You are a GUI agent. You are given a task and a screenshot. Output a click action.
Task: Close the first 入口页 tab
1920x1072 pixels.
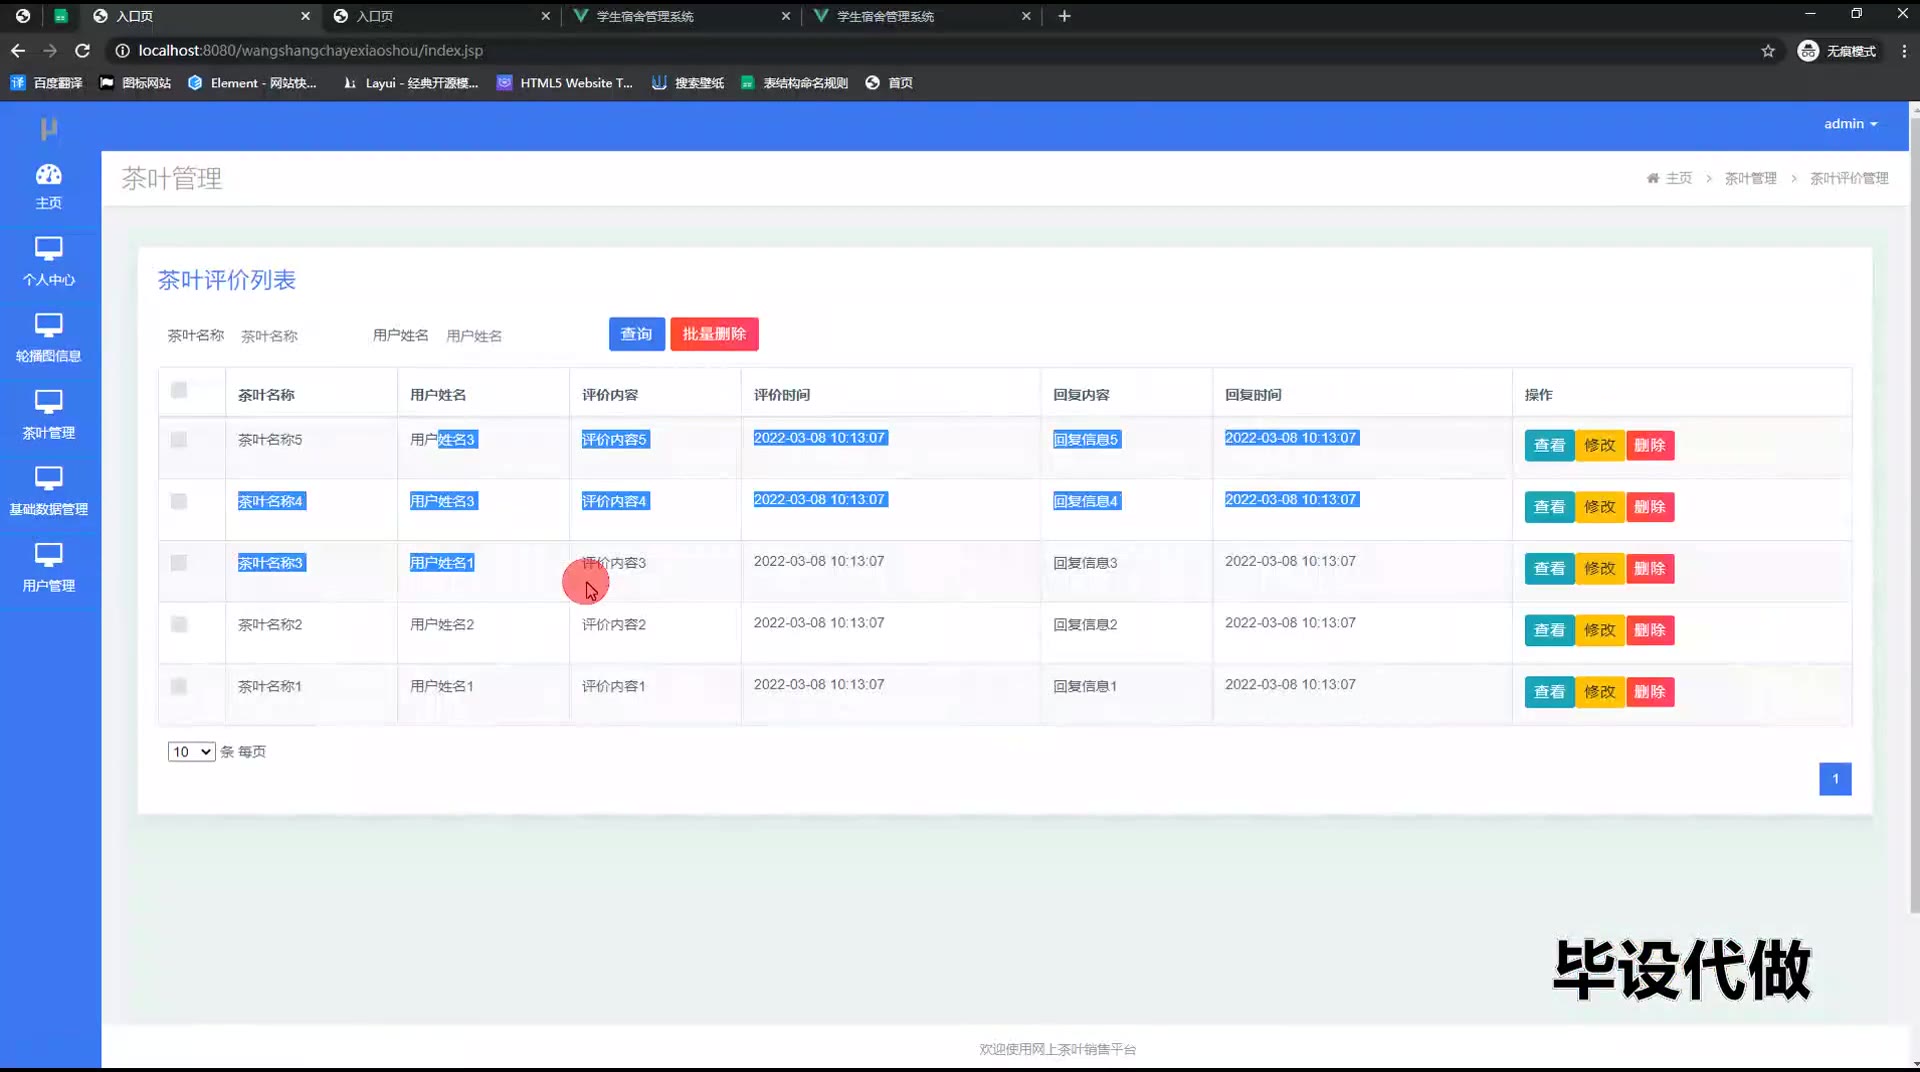click(305, 16)
